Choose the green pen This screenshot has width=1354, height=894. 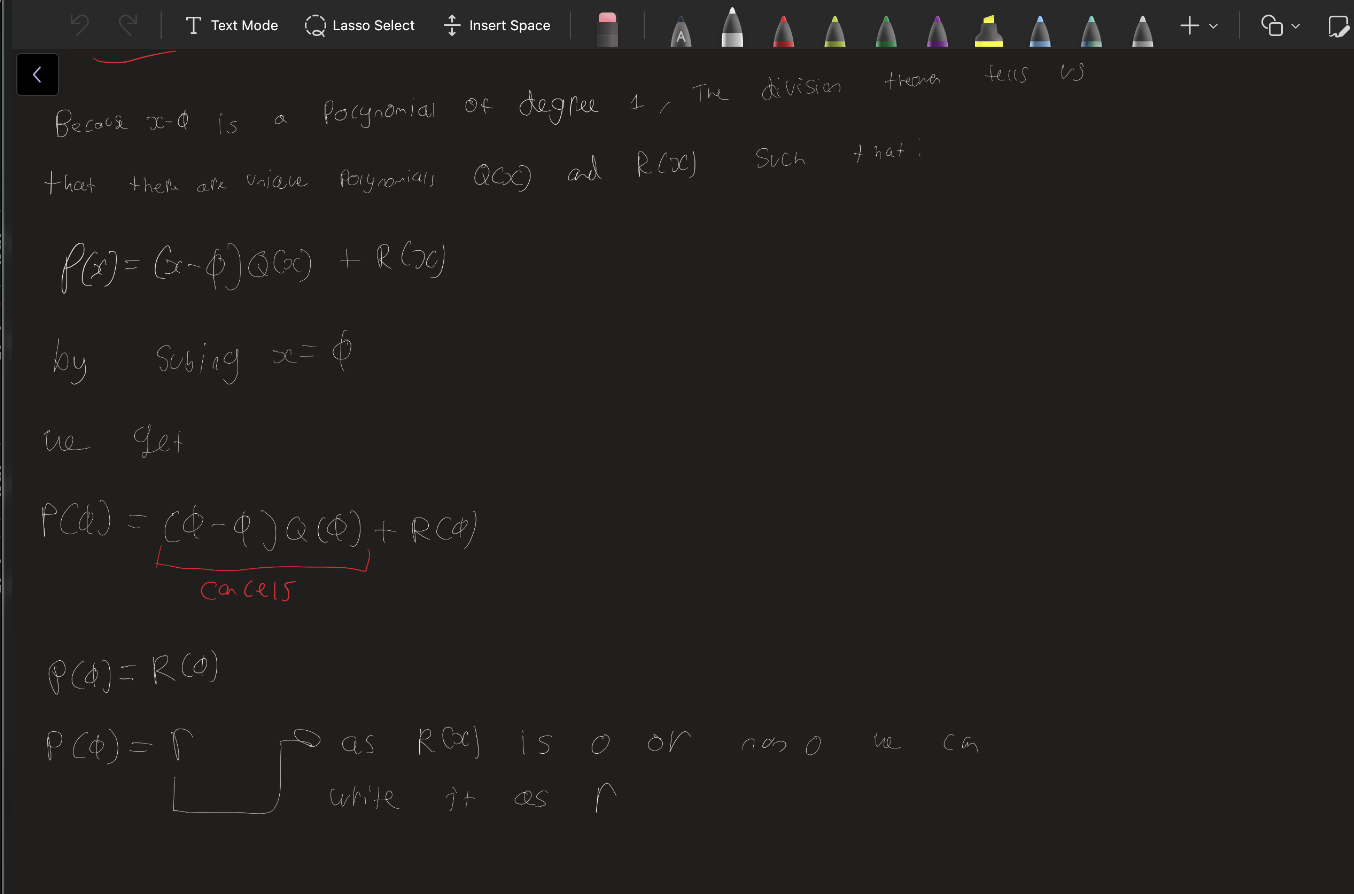[x=886, y=31]
